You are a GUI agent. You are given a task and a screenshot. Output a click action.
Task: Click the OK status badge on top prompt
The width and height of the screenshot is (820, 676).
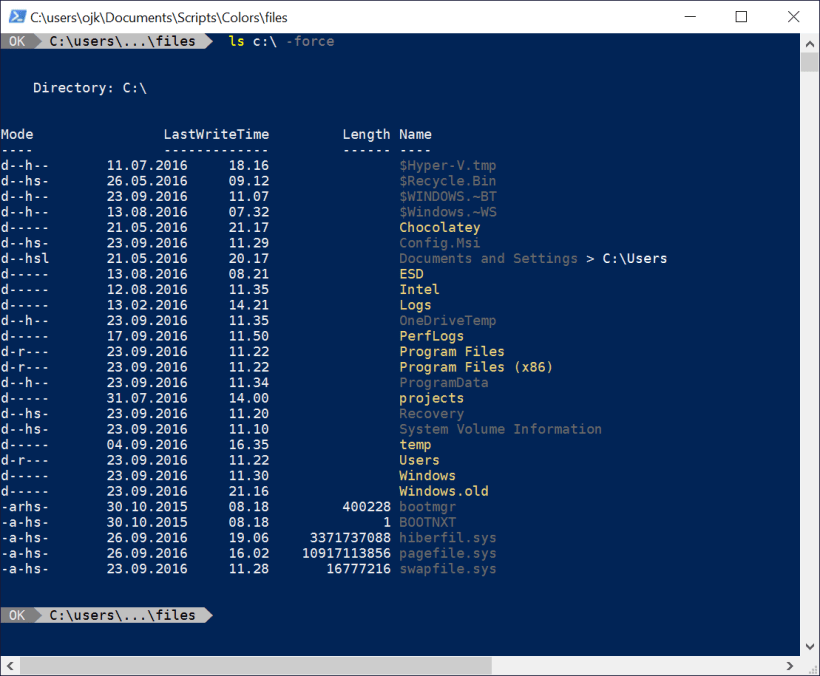pyautogui.click(x=17, y=41)
